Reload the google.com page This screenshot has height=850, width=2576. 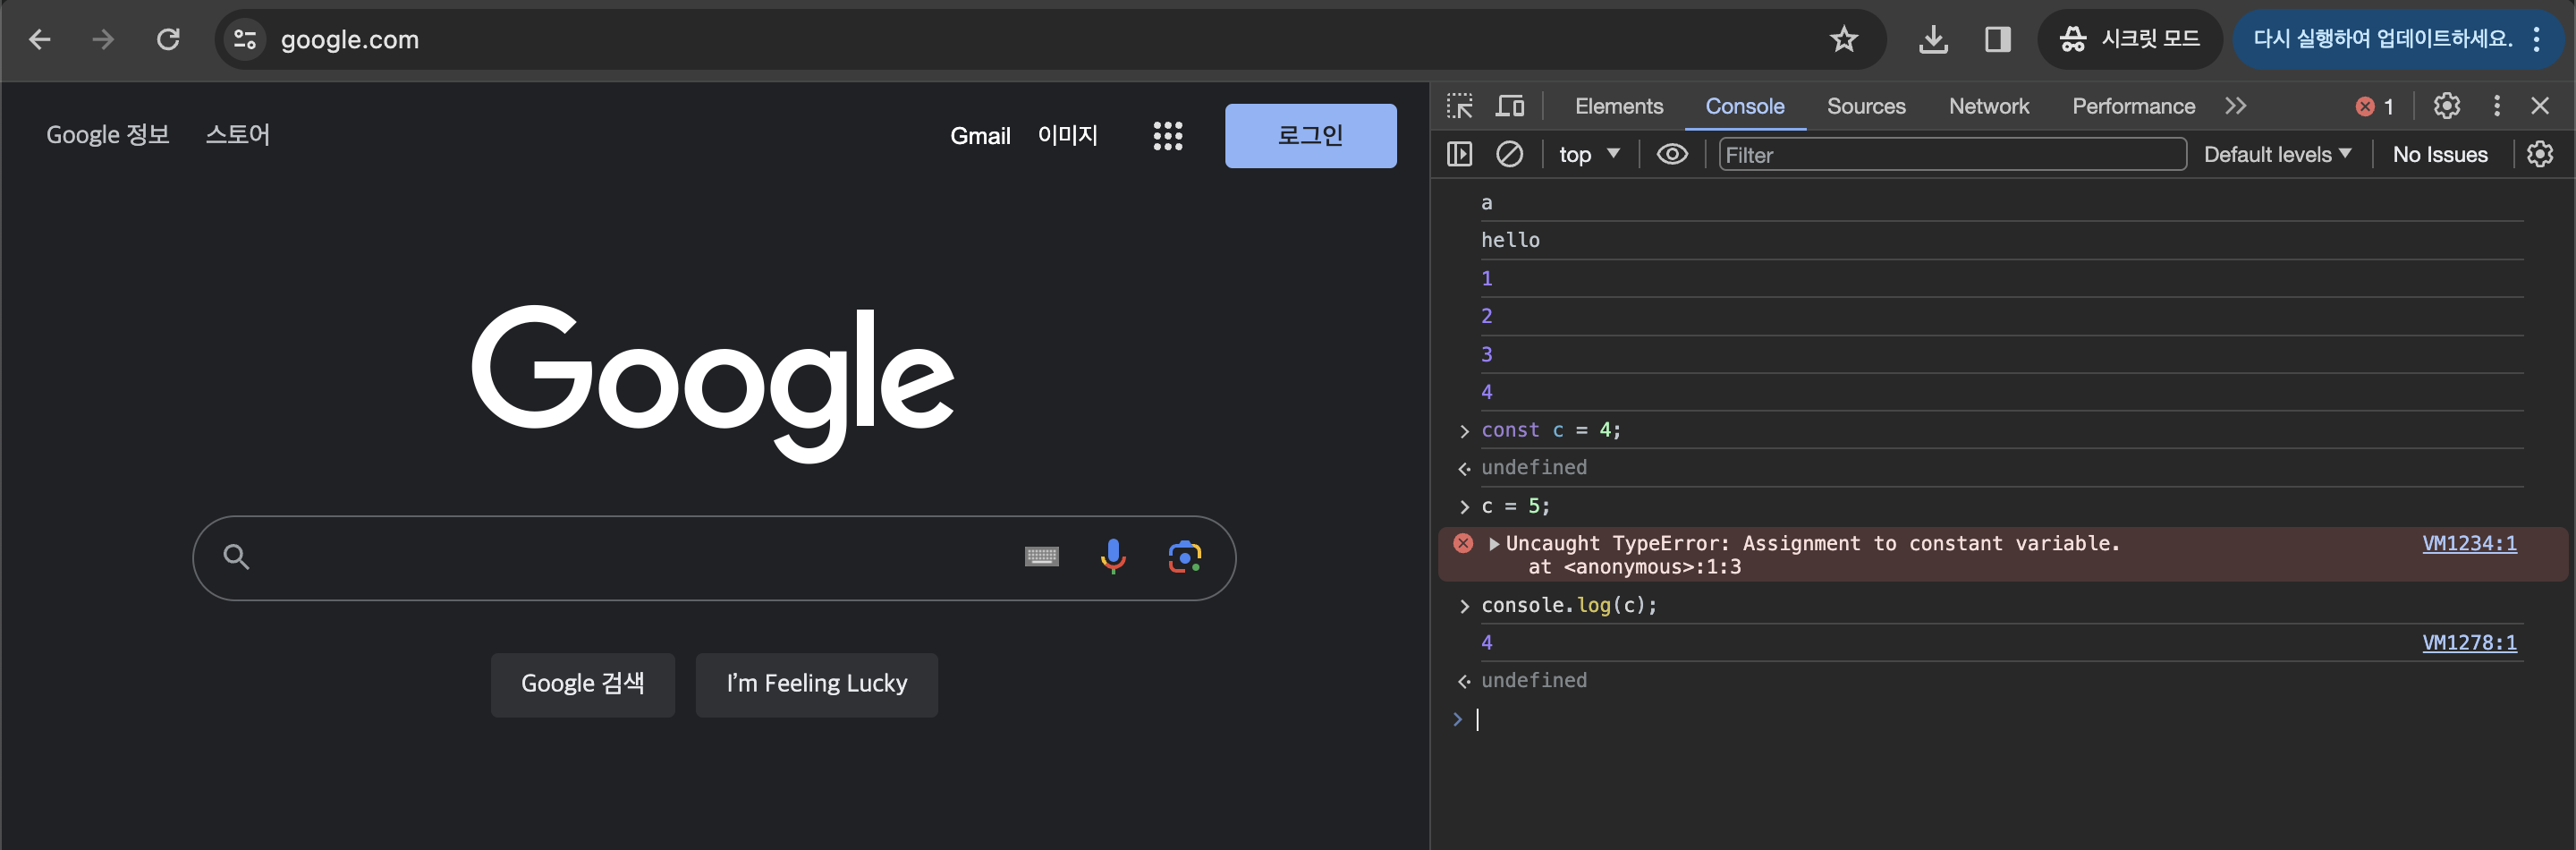click(x=168, y=39)
